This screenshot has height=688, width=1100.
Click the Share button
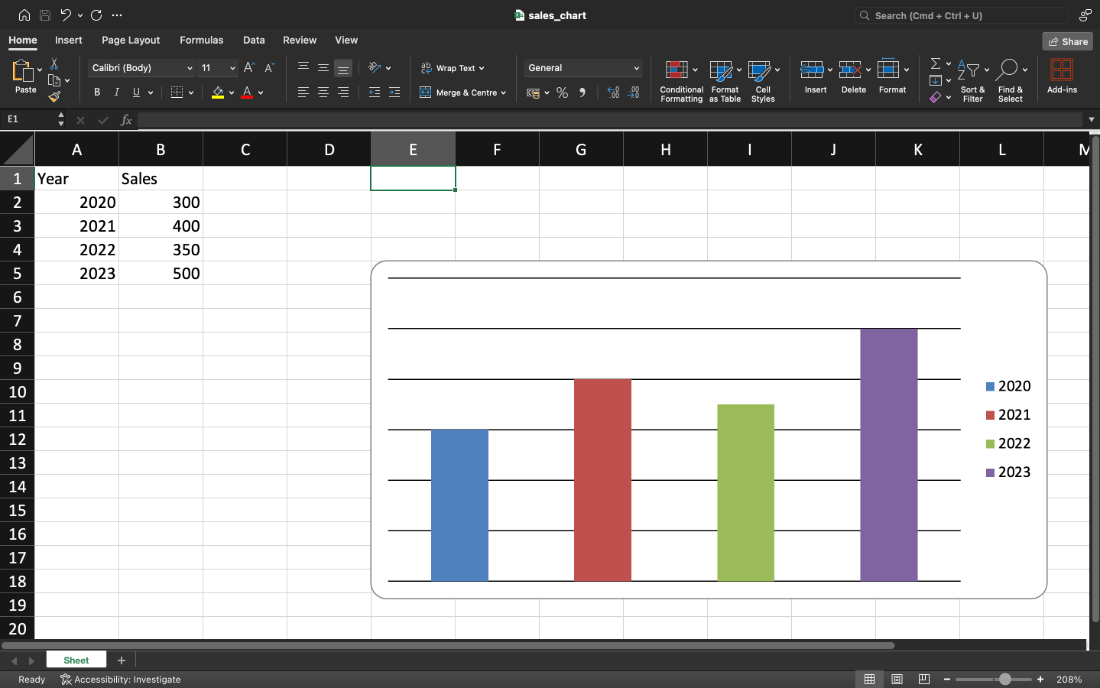point(1067,41)
